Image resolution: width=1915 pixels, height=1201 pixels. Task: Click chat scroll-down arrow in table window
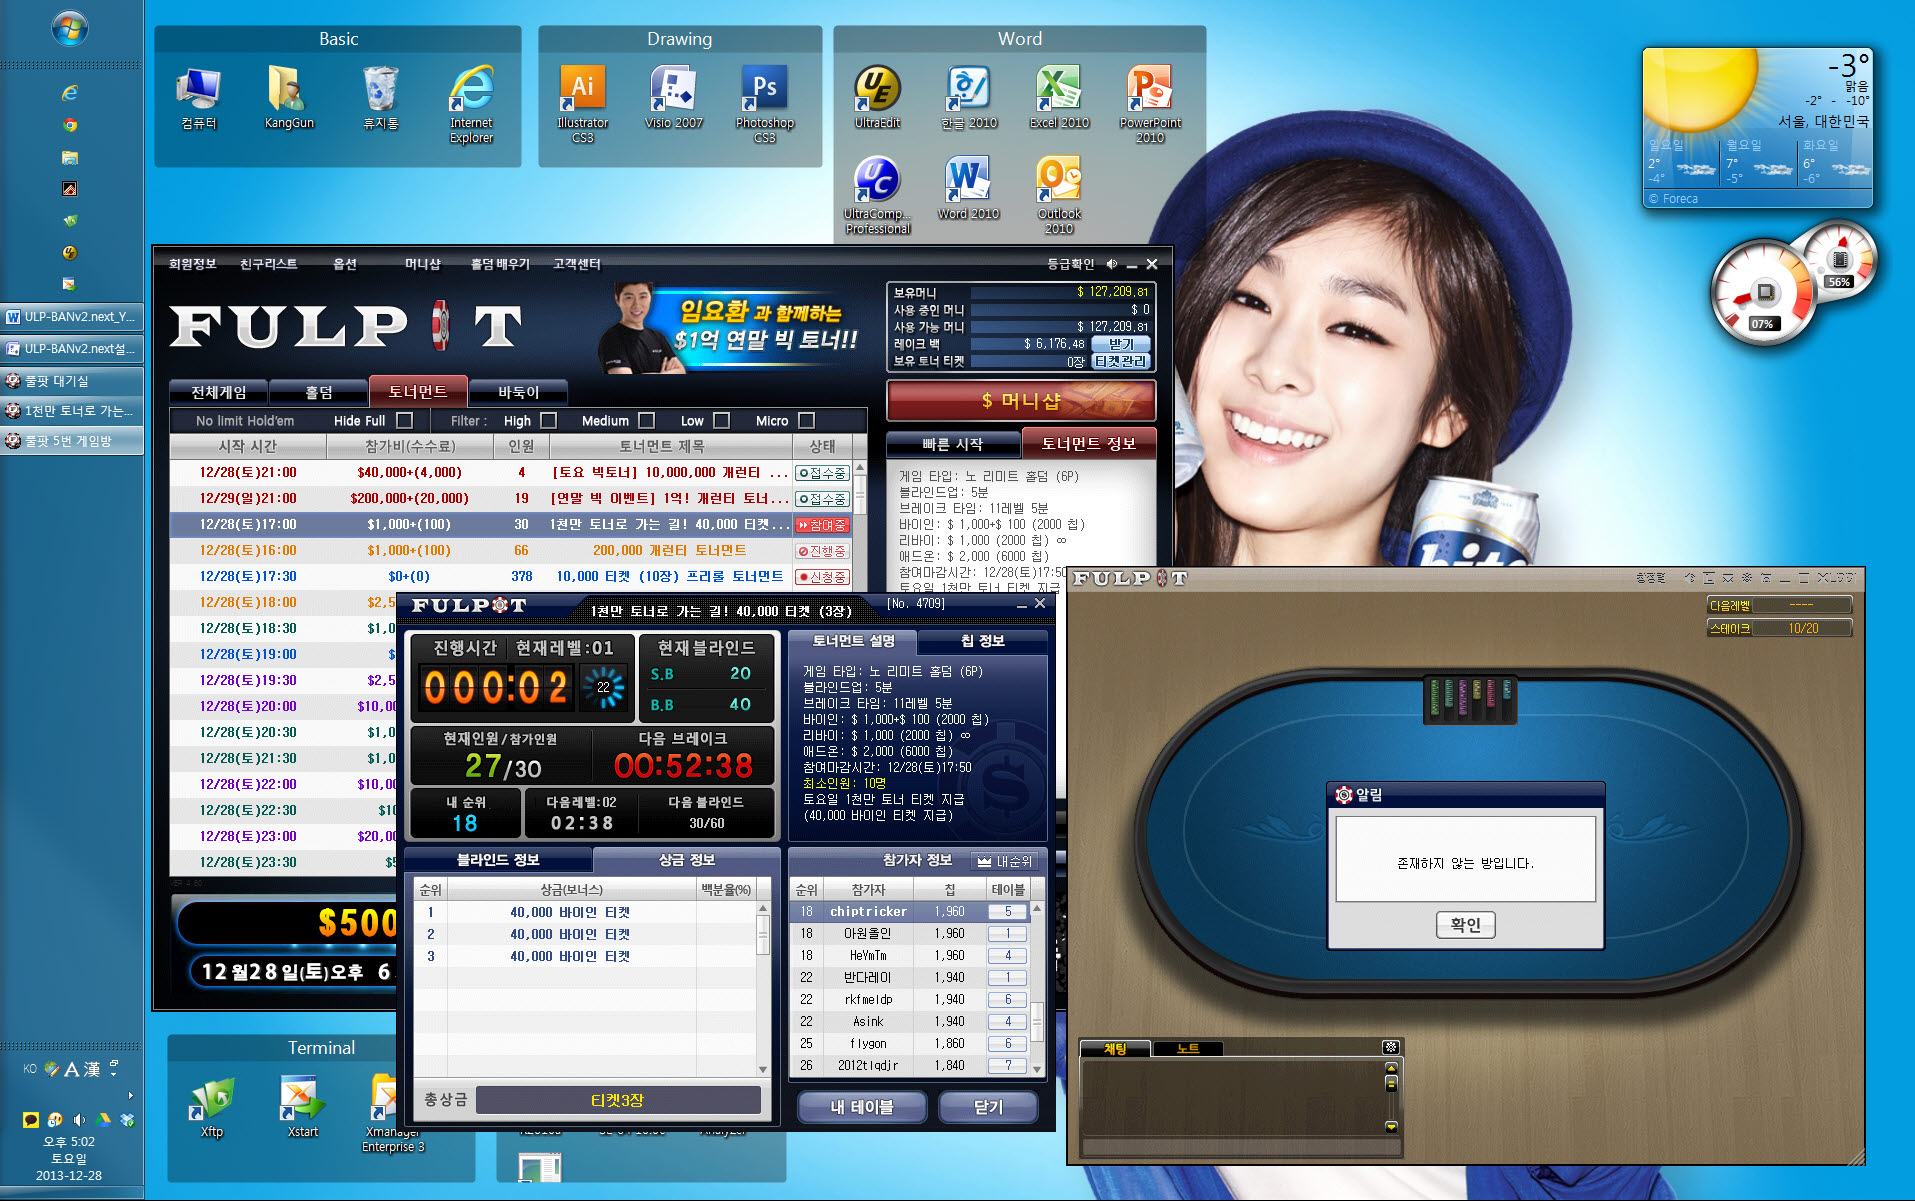[1390, 1126]
